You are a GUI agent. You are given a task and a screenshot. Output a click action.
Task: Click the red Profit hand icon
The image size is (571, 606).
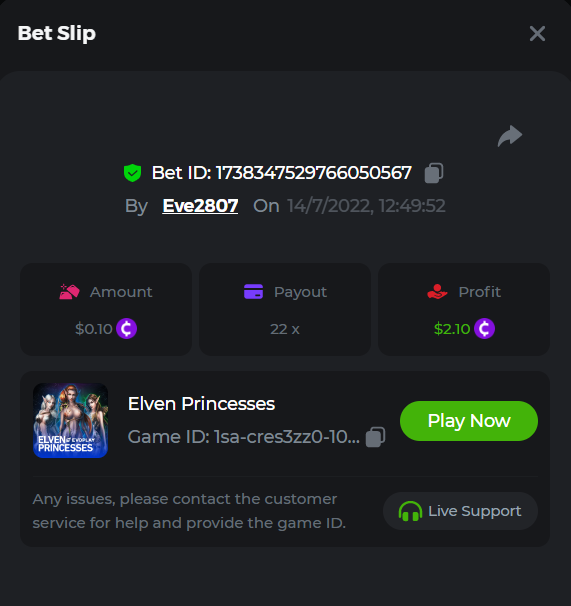(437, 291)
